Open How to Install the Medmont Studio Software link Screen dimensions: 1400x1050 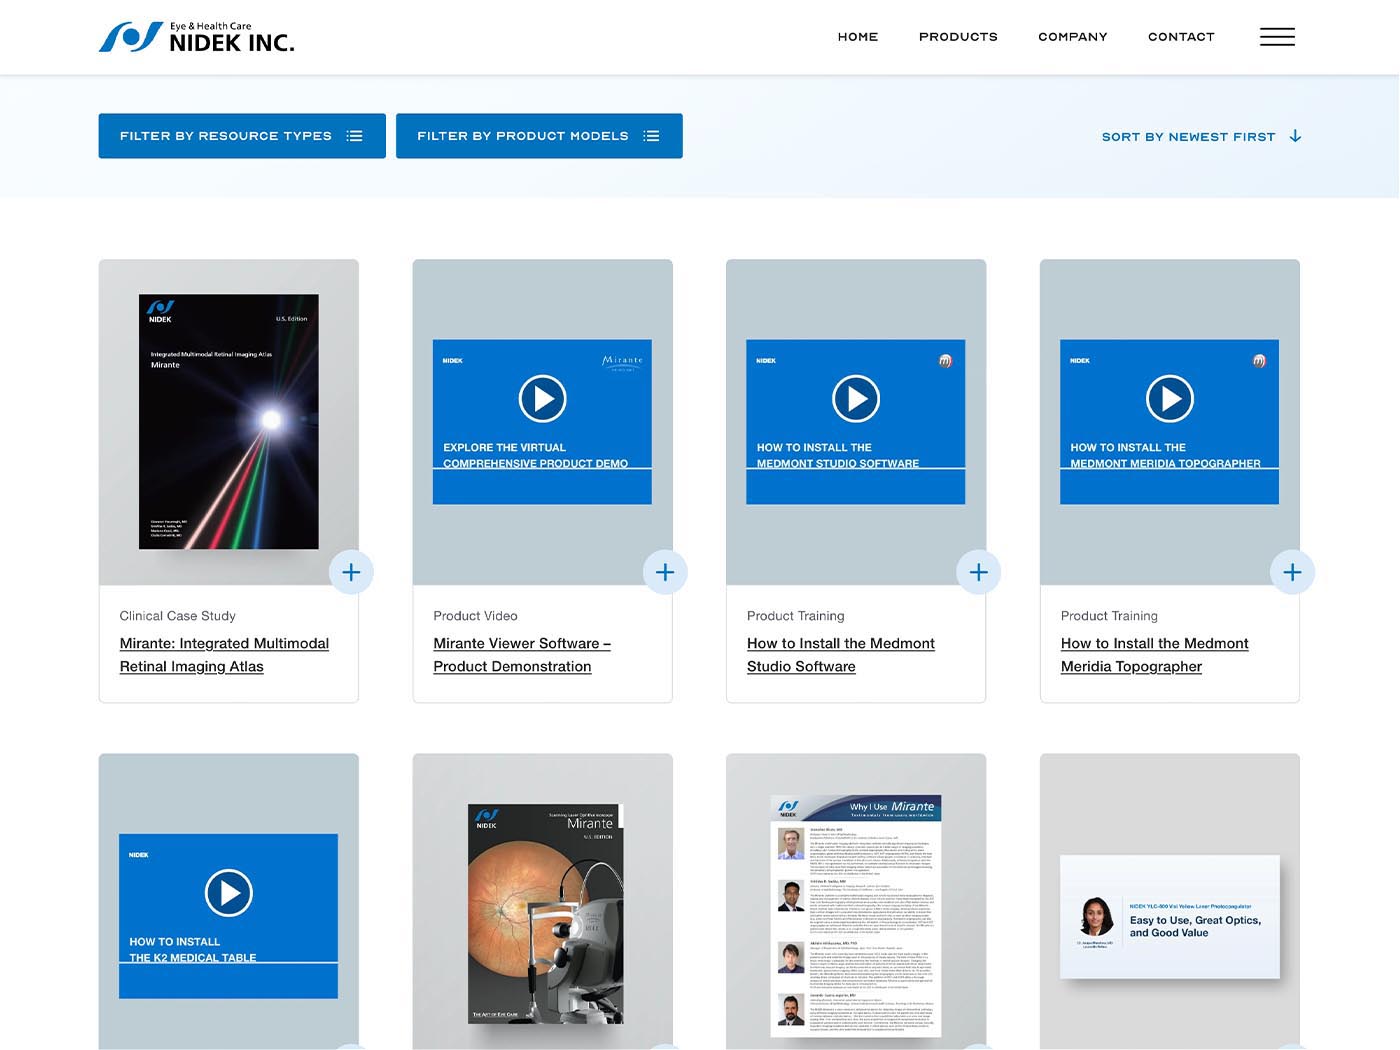point(841,655)
